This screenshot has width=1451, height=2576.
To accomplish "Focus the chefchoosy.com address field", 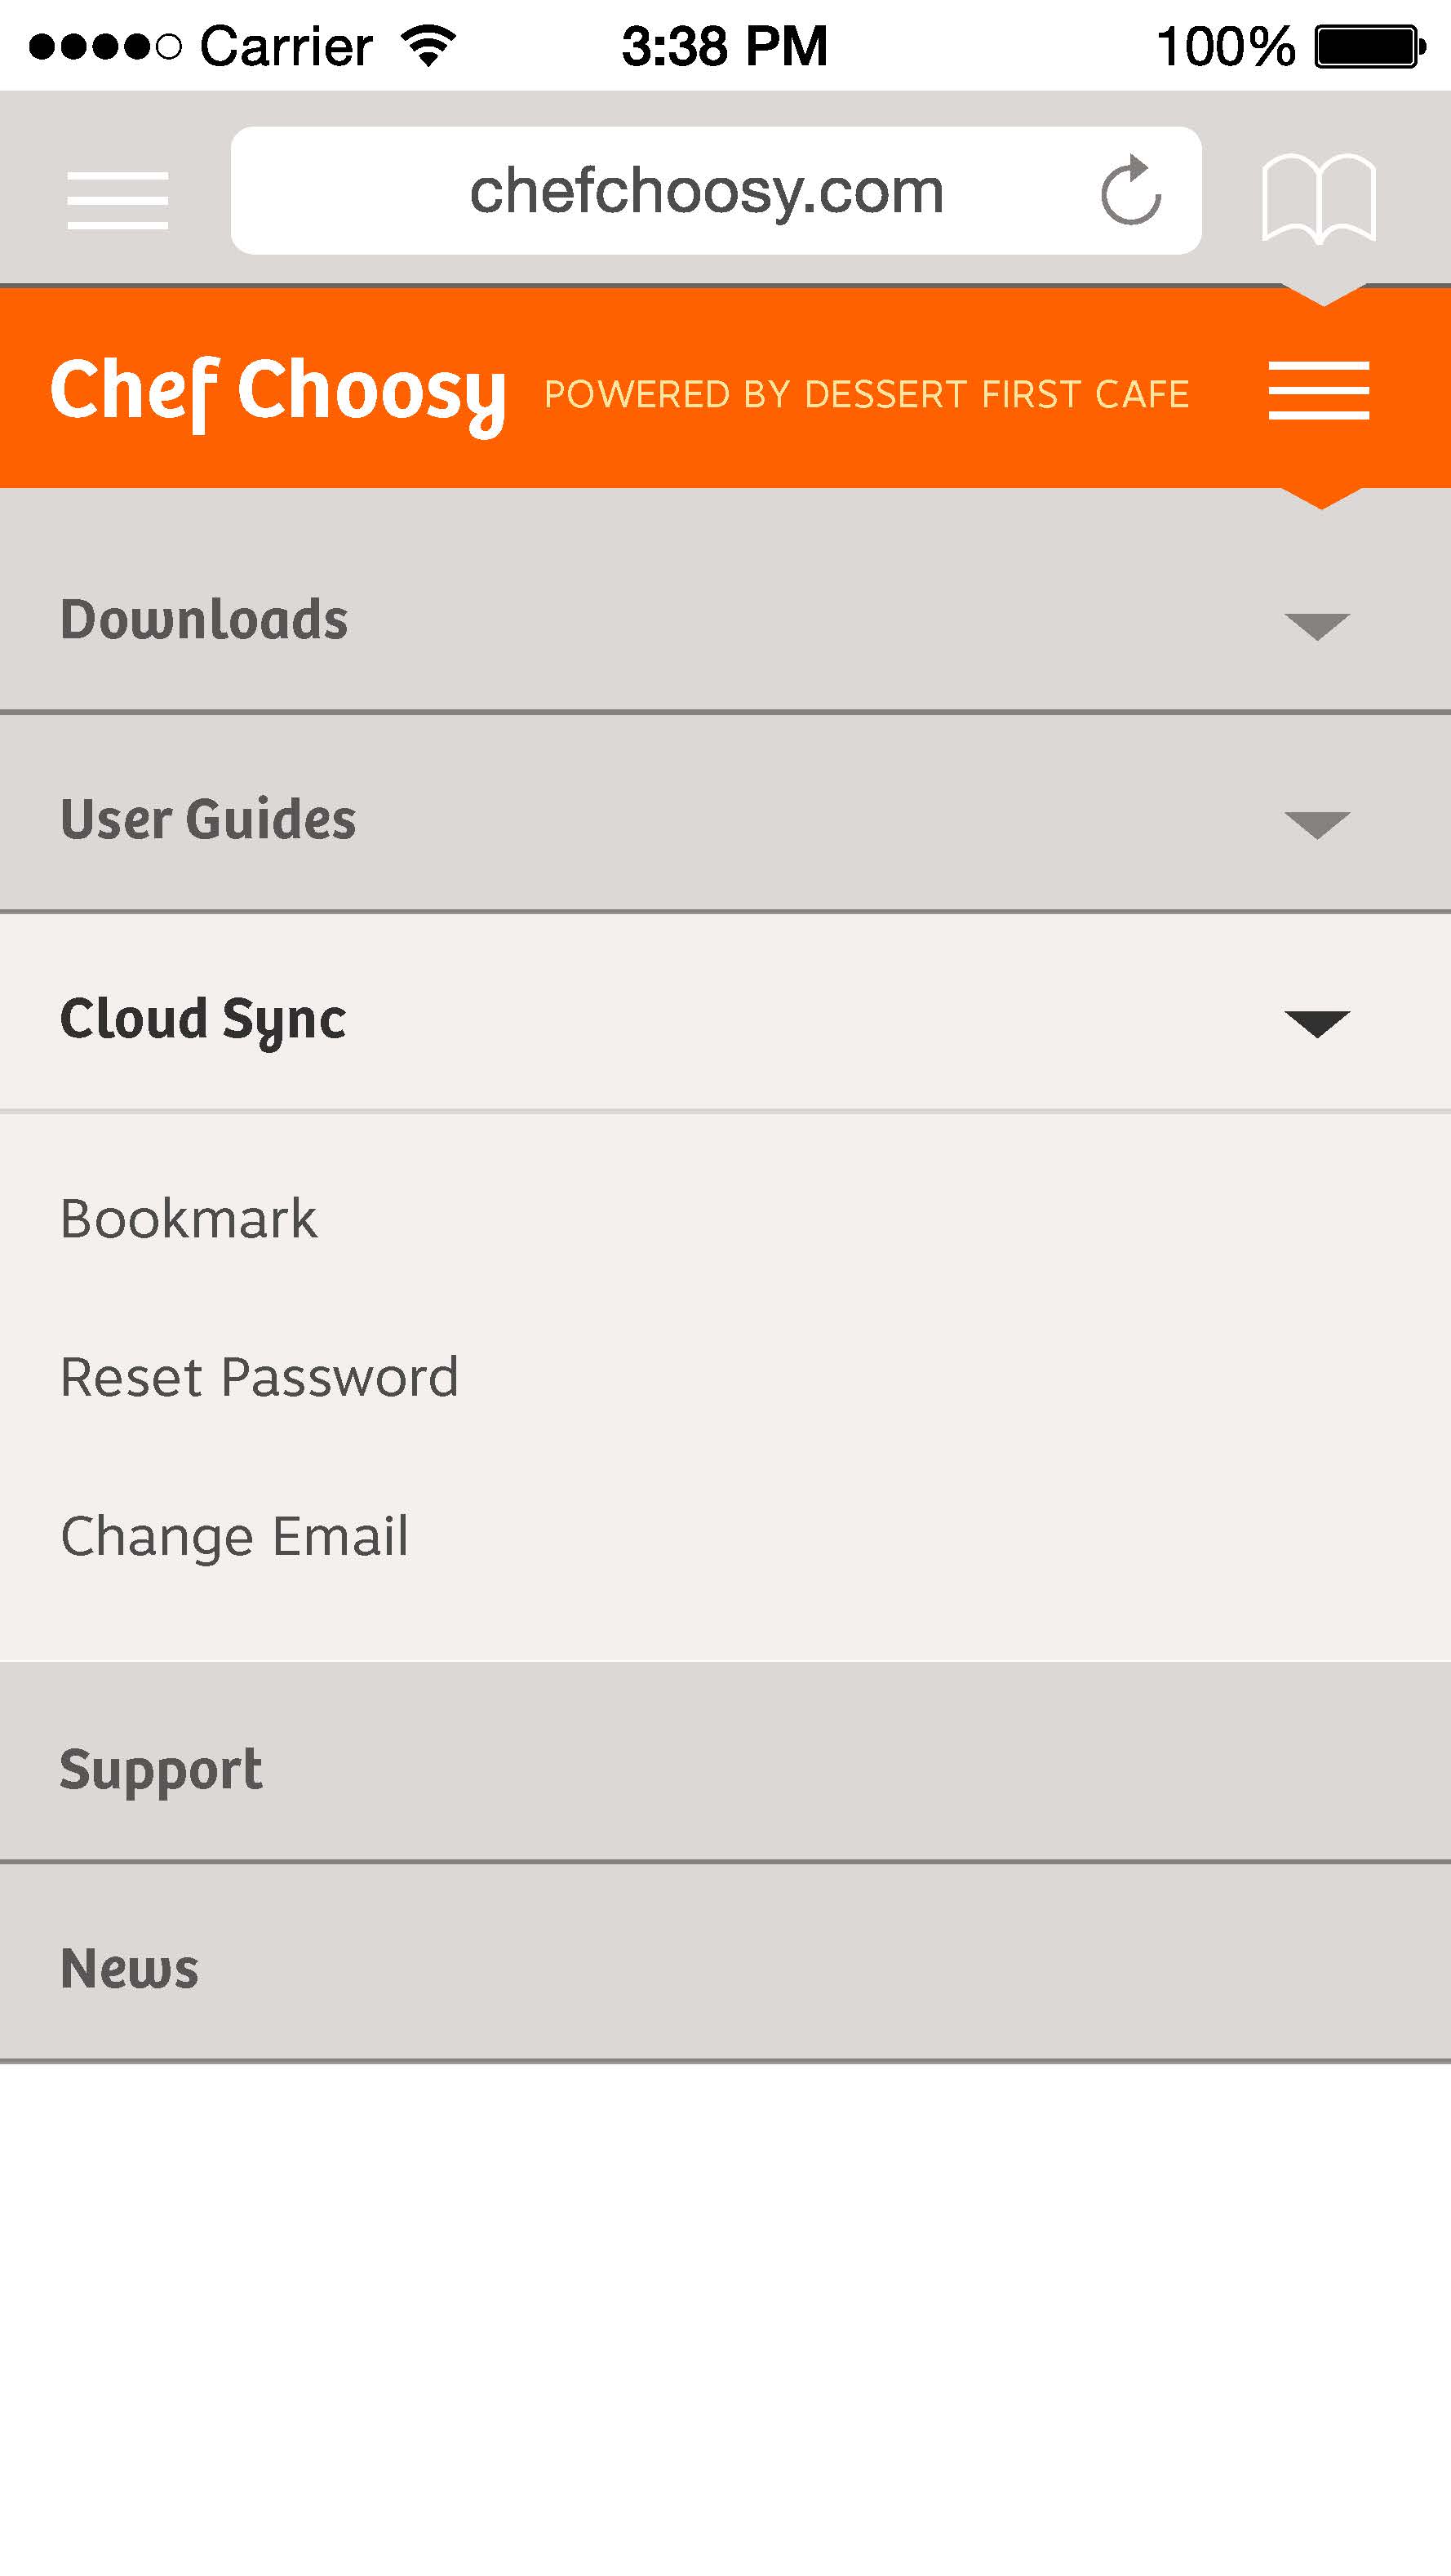I will tap(716, 190).
